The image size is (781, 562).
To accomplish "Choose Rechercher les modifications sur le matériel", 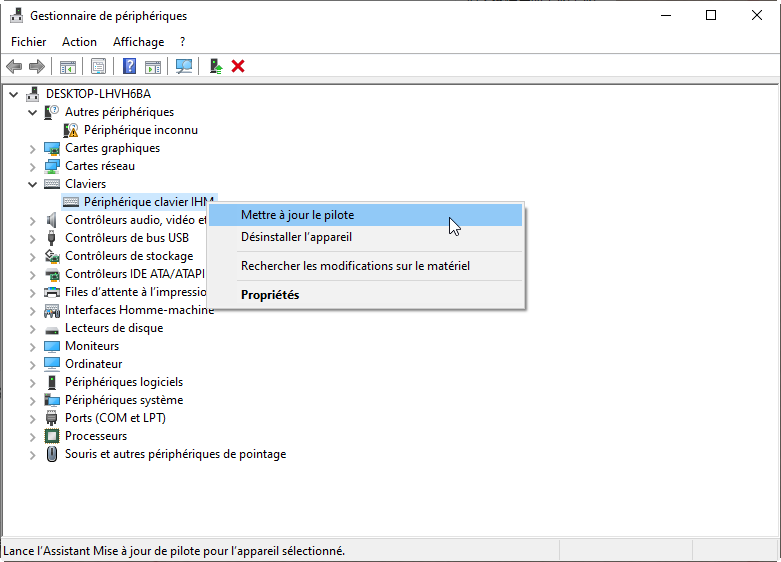I will click(365, 266).
